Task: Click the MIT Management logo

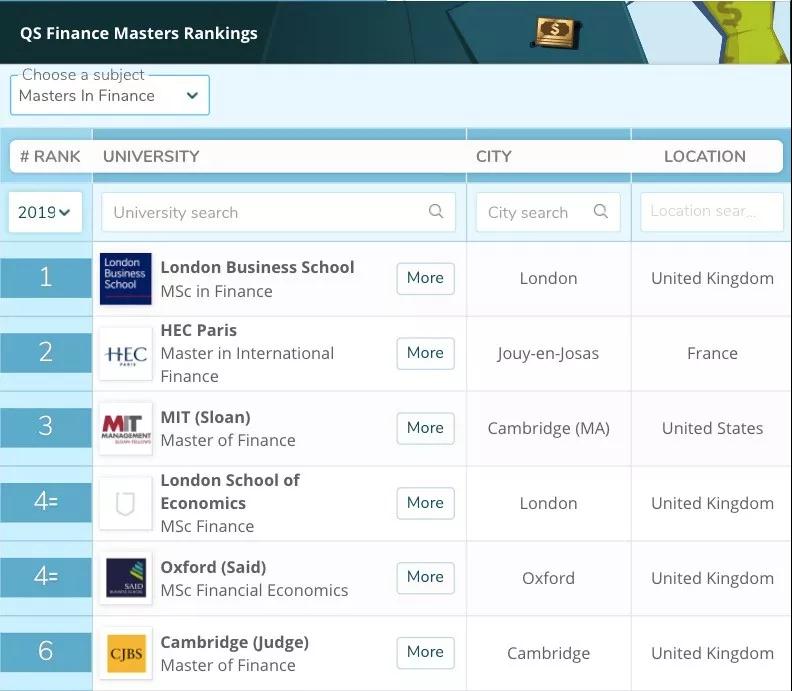Action: coord(126,428)
